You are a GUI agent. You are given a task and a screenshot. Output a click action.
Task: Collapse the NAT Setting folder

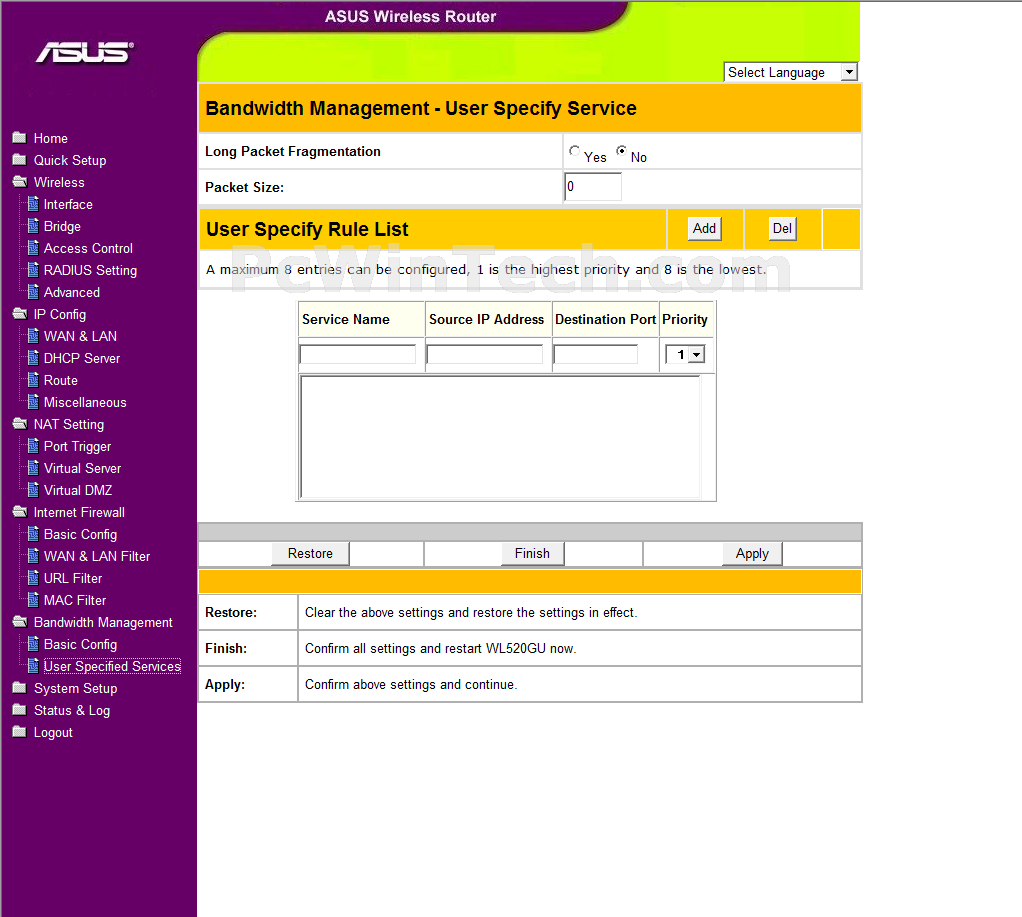click(x=20, y=424)
